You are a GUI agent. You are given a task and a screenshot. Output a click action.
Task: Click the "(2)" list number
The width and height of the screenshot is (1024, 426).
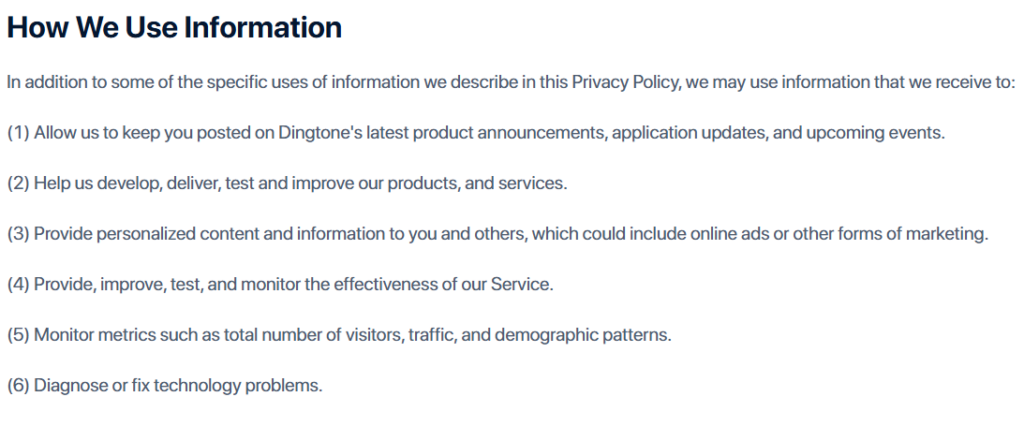[18, 183]
